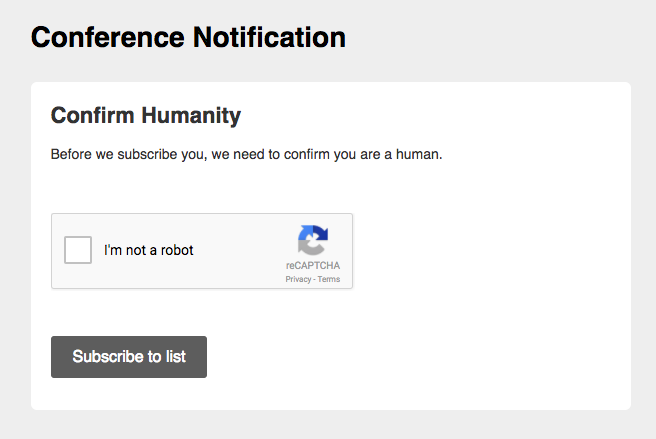Click the Confirm Humanity section heading

pyautogui.click(x=146, y=116)
